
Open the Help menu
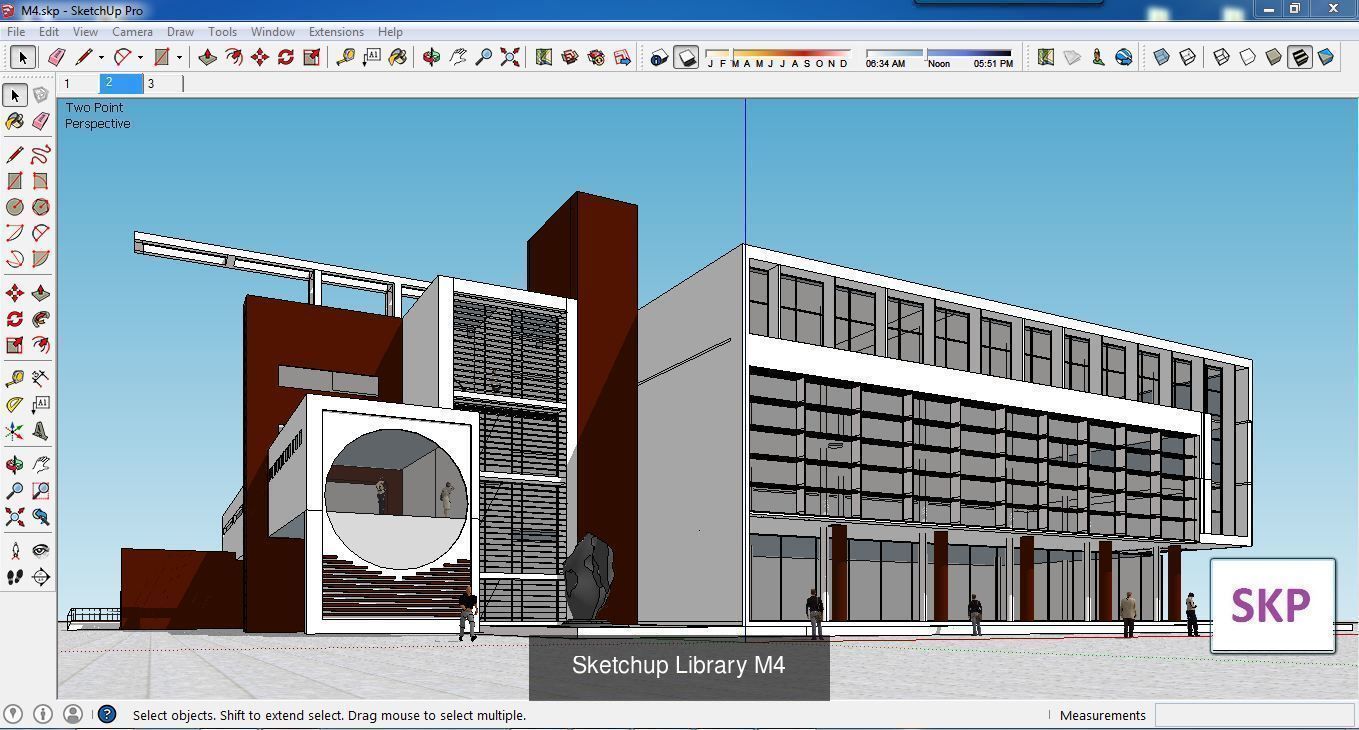point(390,31)
